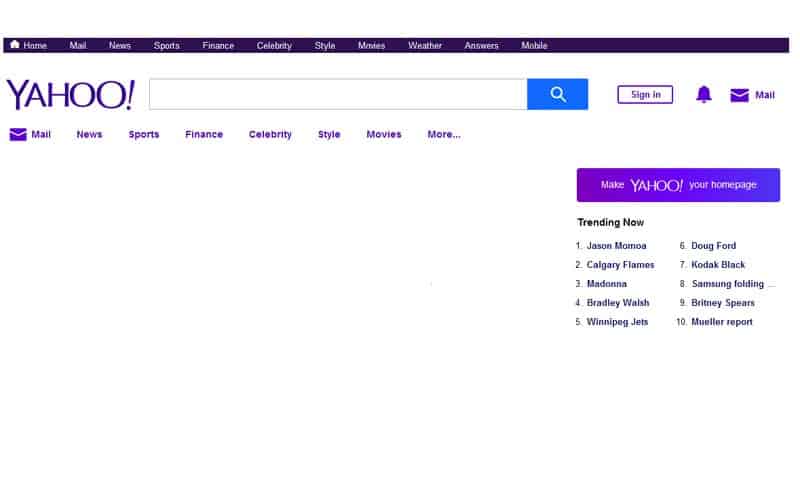800x500 pixels.
Task: Open trending topic Kodak Black
Action: (718, 265)
